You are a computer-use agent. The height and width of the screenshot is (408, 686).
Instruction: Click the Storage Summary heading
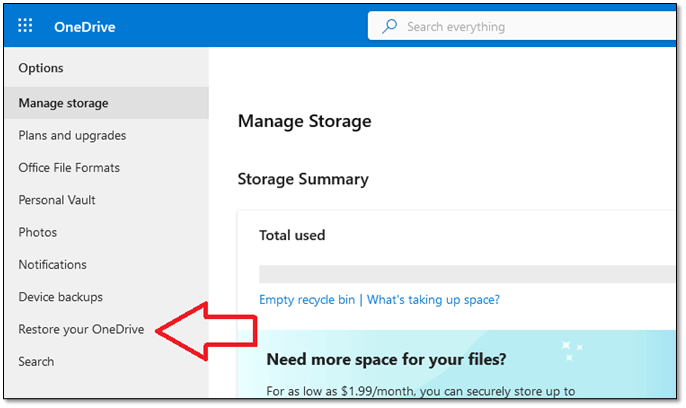pos(303,179)
